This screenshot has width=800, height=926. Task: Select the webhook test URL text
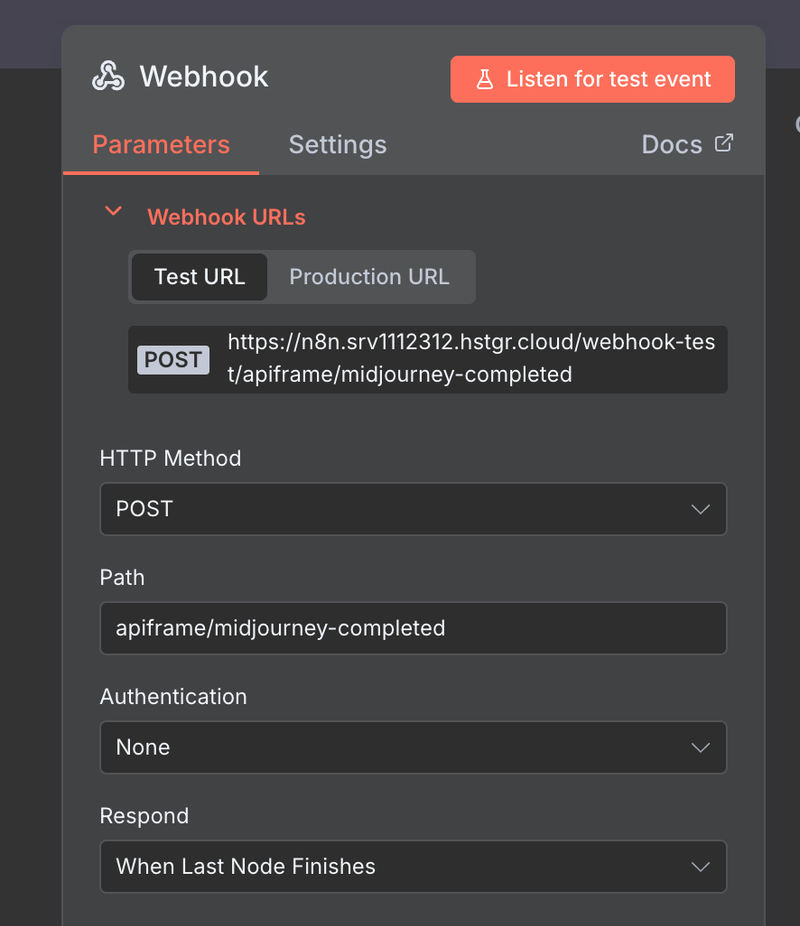click(470, 359)
